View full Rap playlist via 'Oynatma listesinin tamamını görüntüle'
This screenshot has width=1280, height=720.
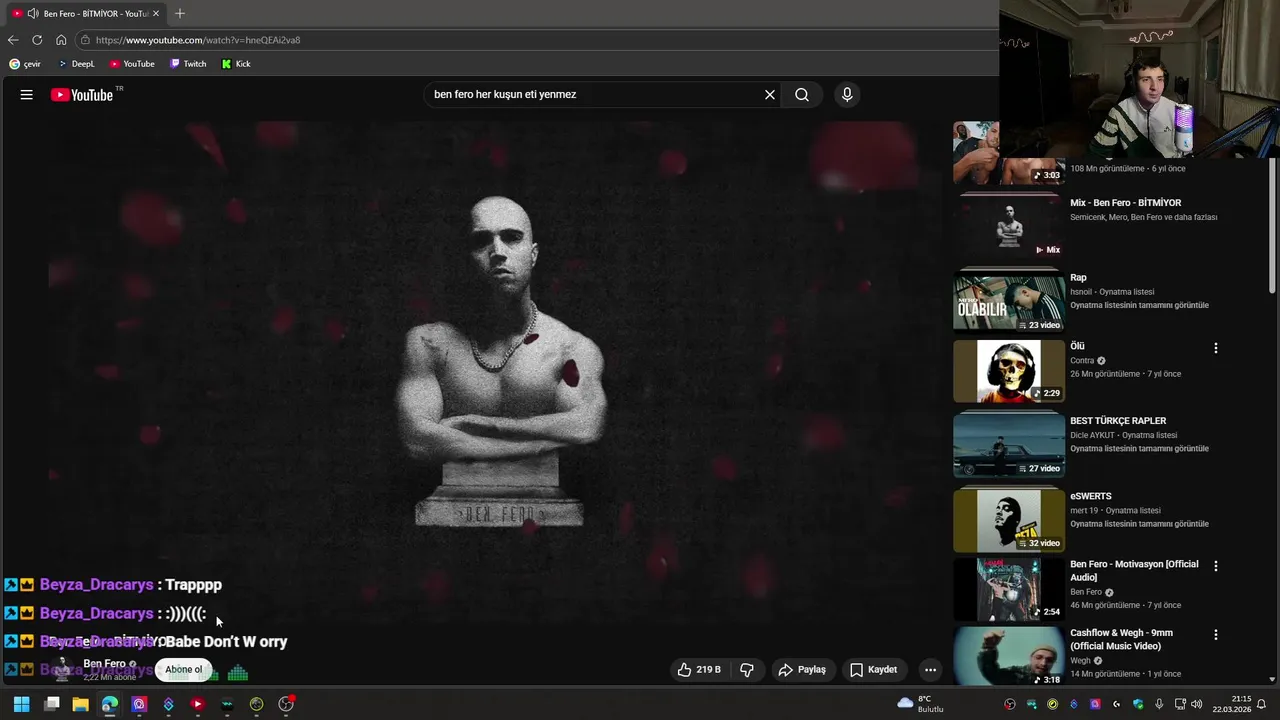1139,305
